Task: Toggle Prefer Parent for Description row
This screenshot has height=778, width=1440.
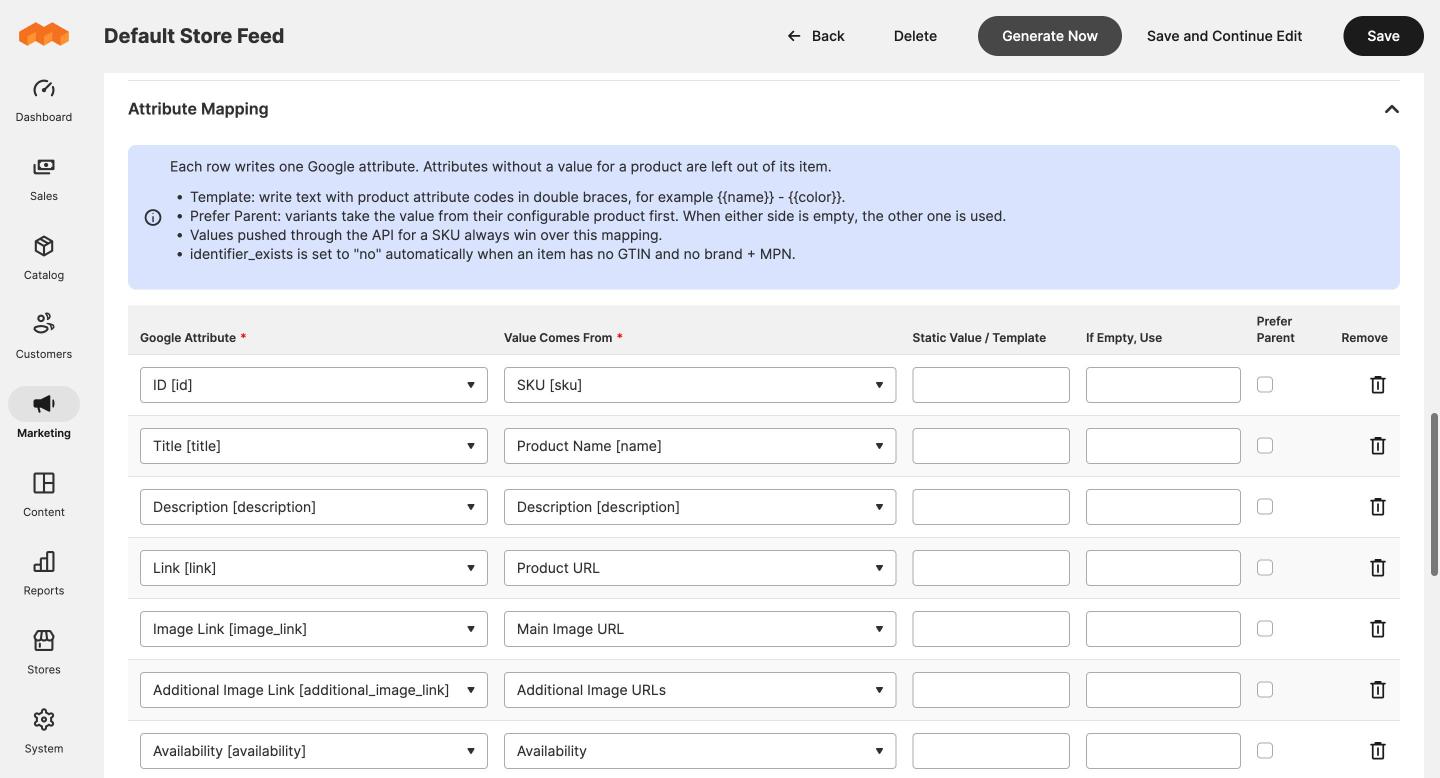Action: point(1265,506)
